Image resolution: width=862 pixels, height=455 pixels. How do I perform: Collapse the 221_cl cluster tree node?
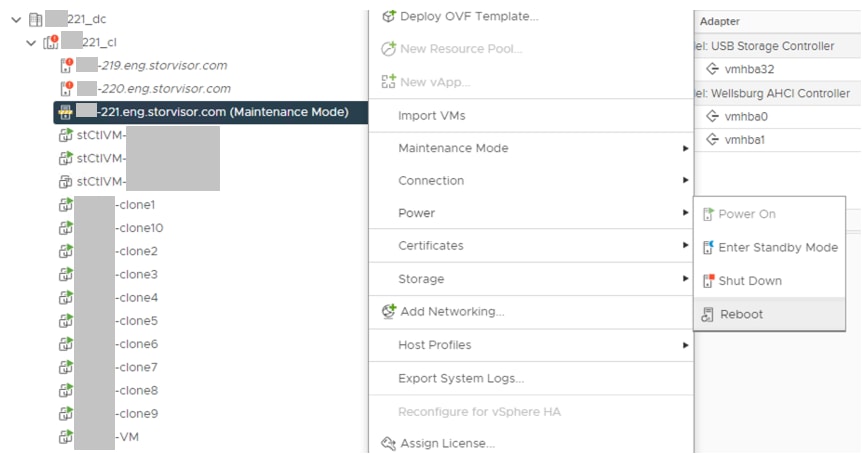pos(31,42)
